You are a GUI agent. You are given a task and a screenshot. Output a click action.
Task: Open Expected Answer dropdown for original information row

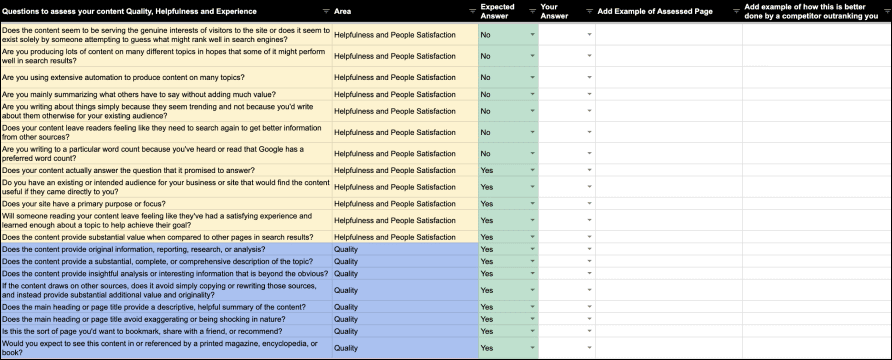(x=532, y=249)
